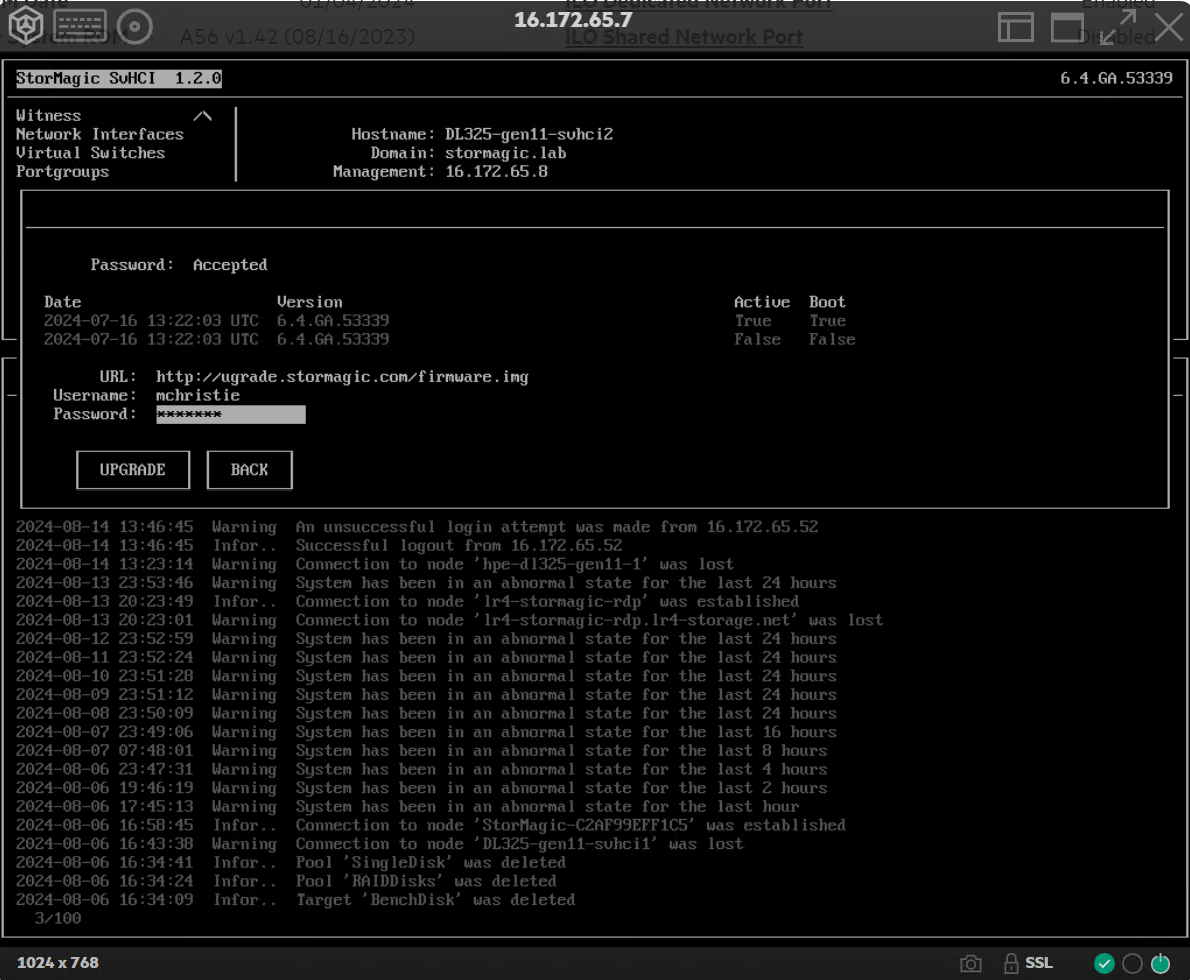Click the 'last 16 hours' abnormal state entry
Screen dimensions: 1190x980
427,732
